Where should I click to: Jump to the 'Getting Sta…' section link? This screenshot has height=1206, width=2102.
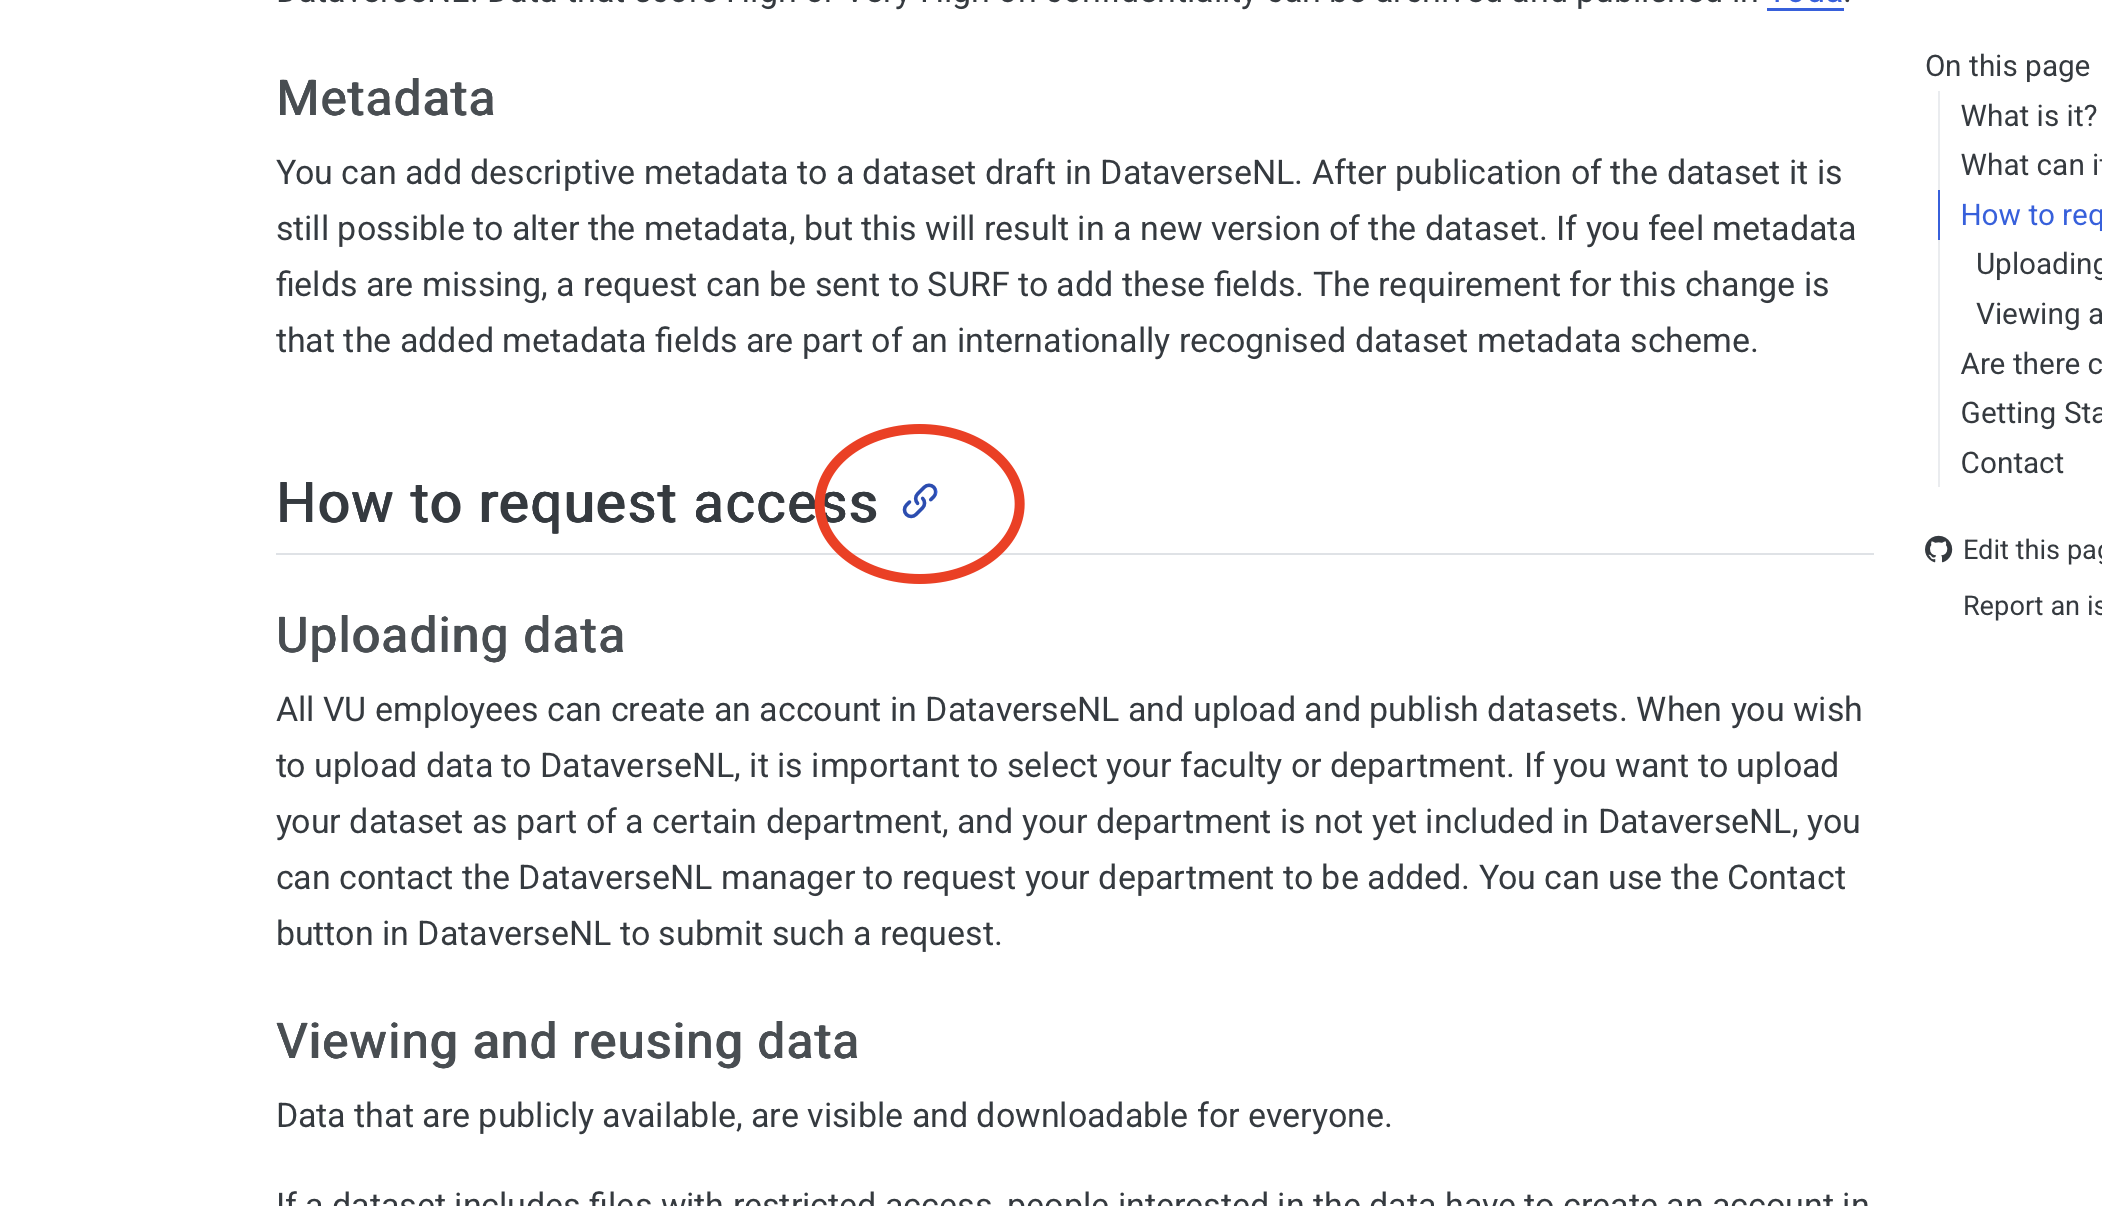tap(2030, 413)
